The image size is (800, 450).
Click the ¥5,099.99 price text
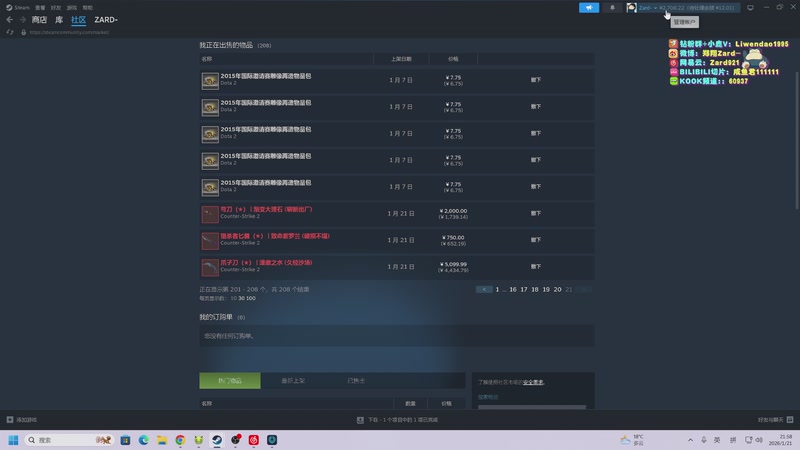click(453, 264)
